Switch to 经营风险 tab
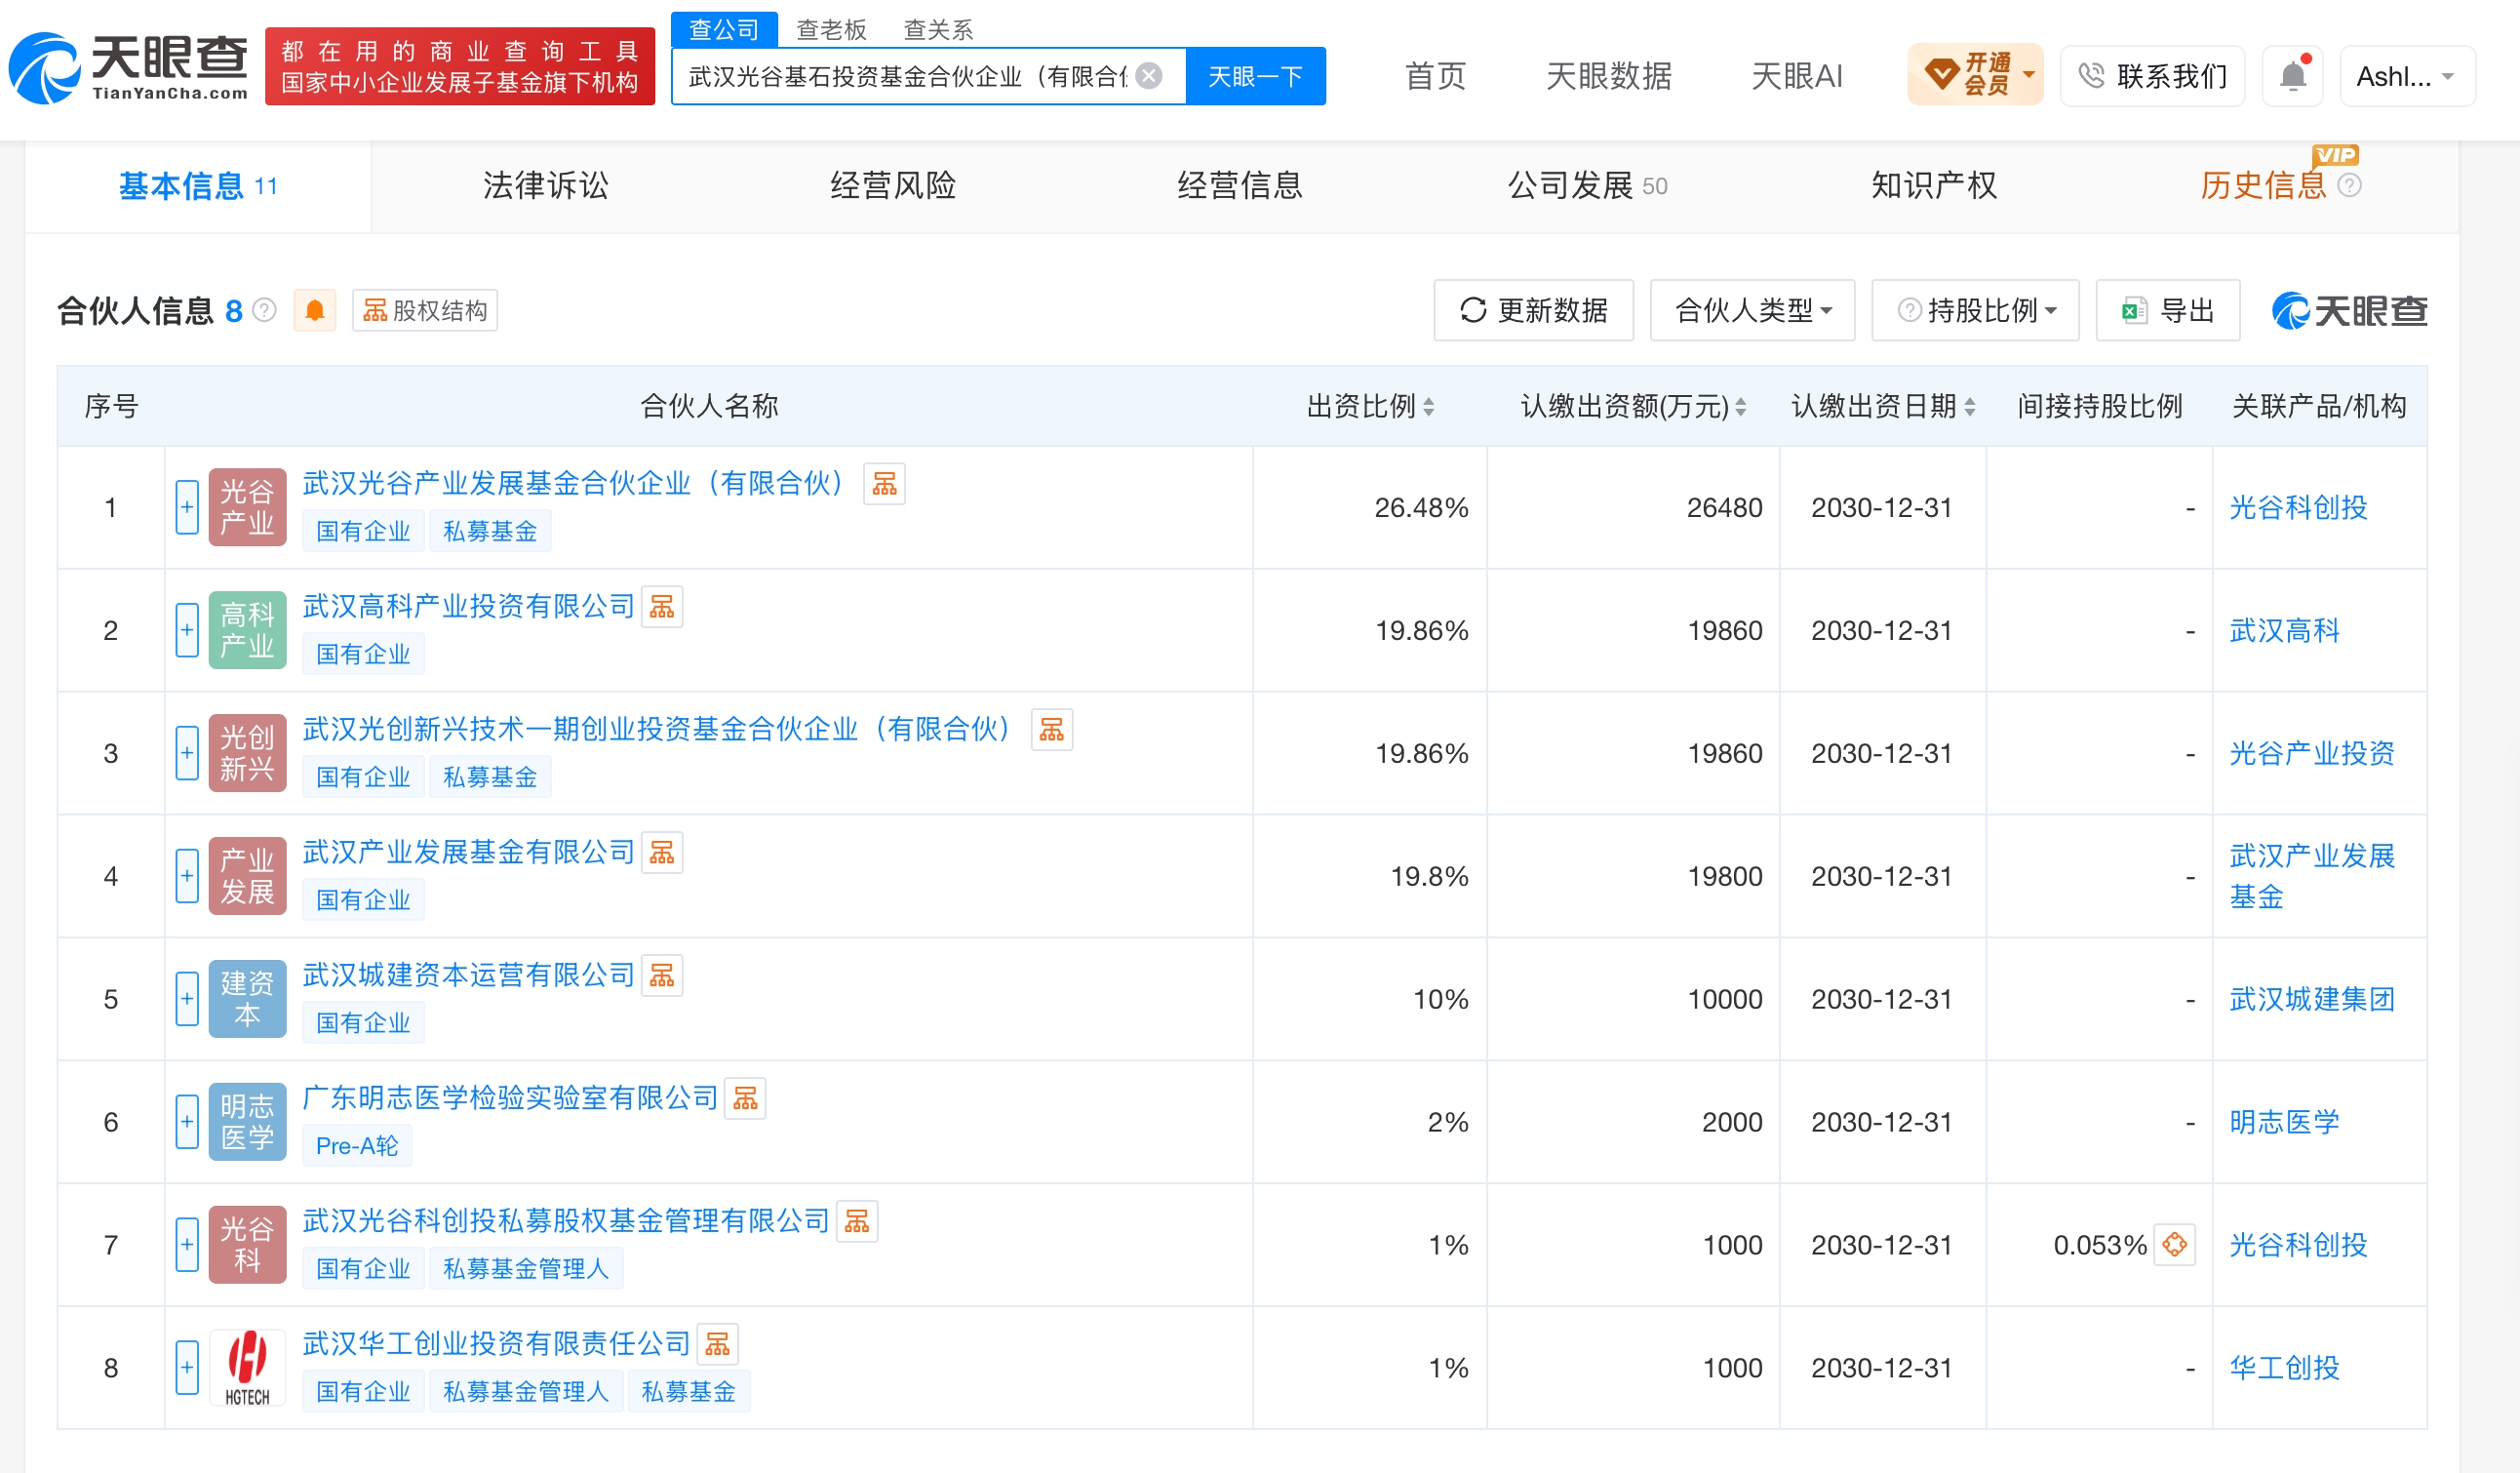The image size is (2520, 1473). [893, 186]
